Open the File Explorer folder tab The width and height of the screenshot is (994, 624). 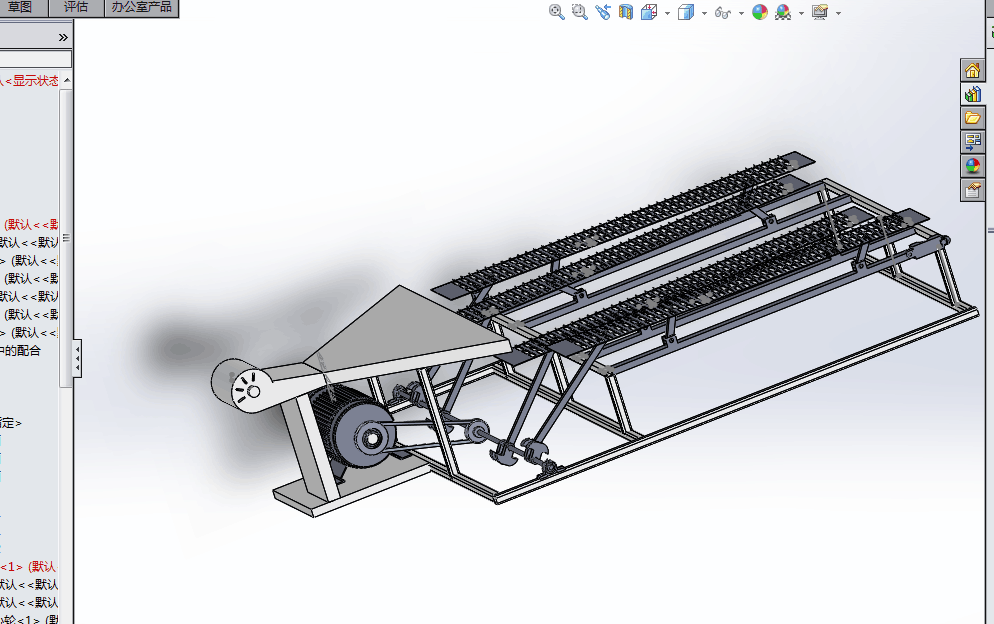click(972, 118)
